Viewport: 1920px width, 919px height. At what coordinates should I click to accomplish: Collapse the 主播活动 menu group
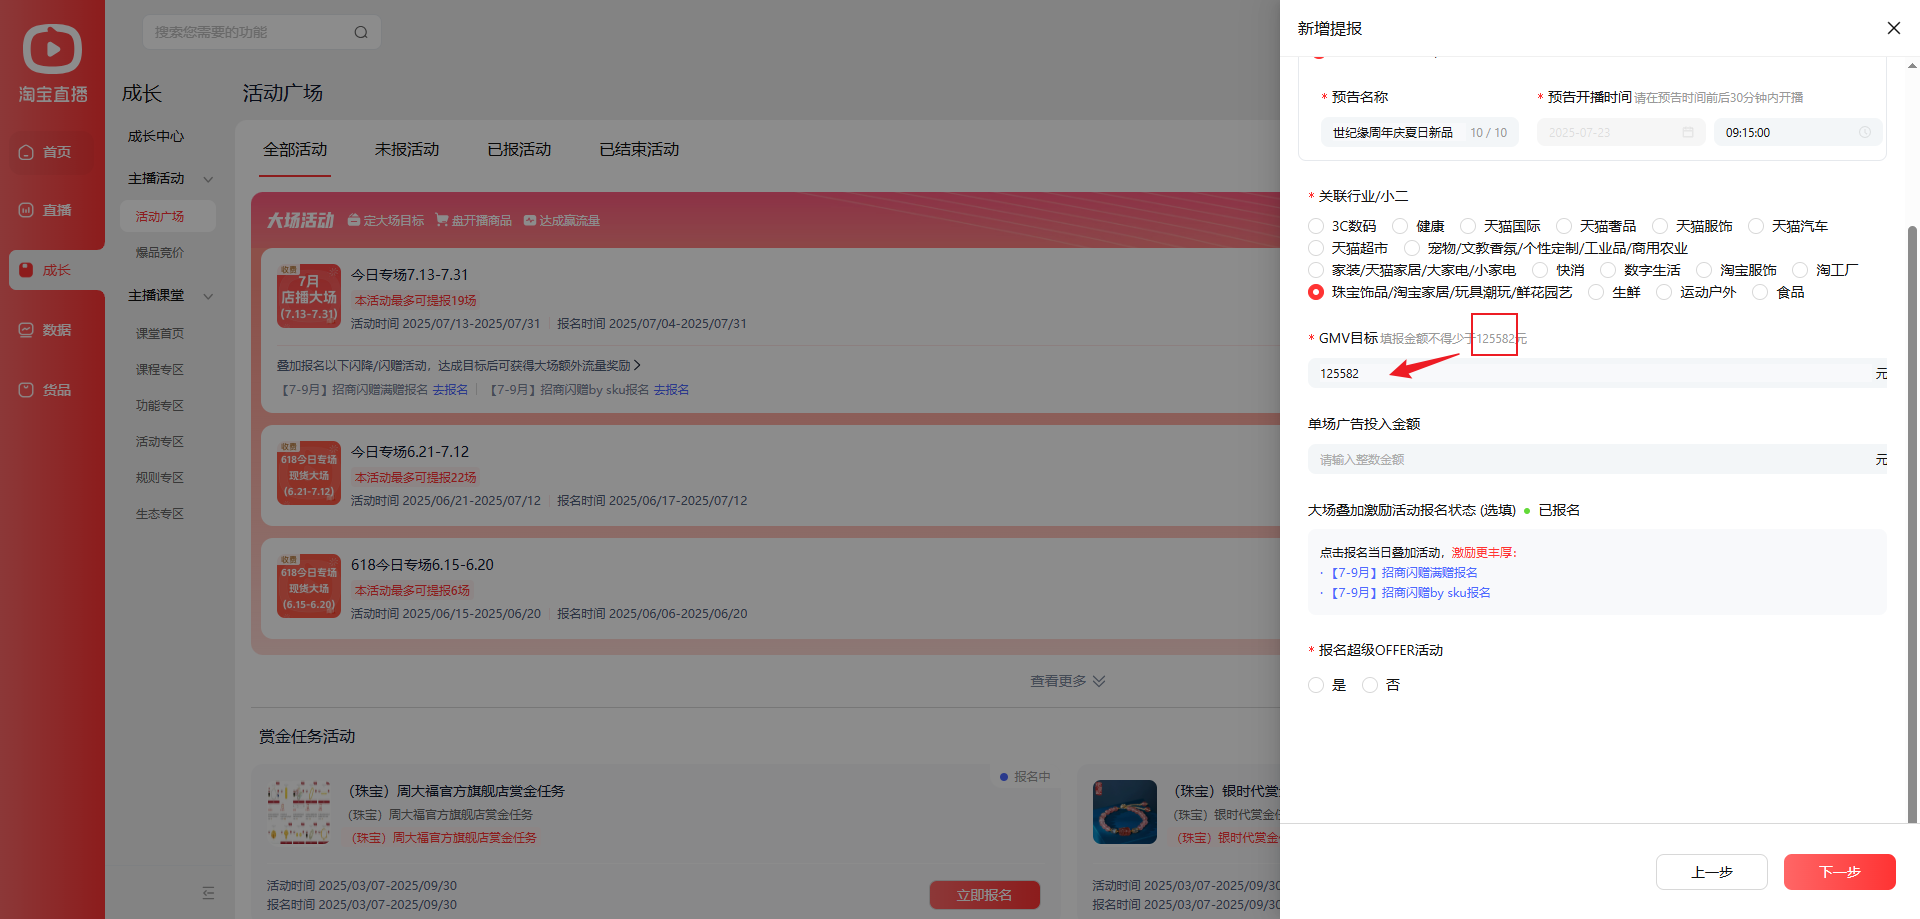208,179
